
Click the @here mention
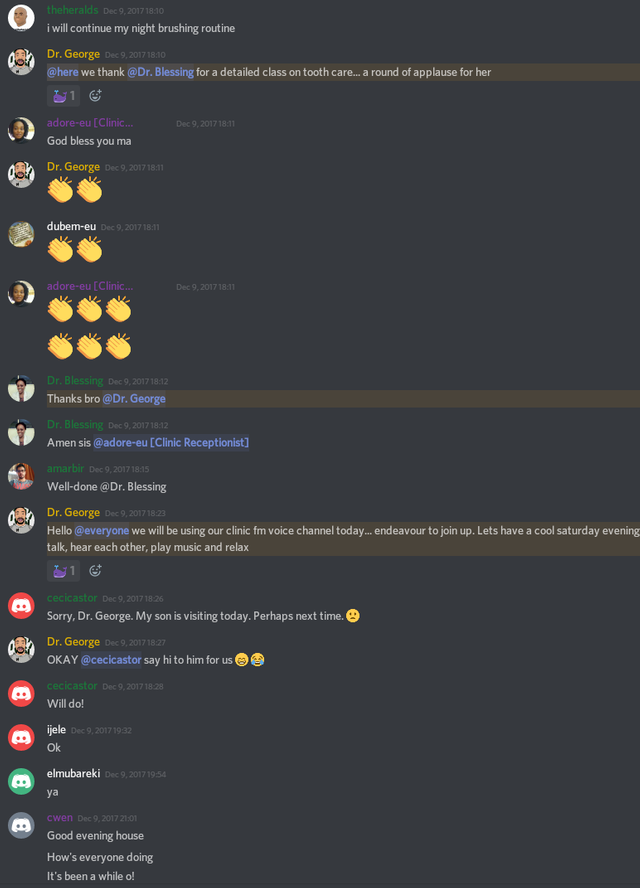coord(63,72)
